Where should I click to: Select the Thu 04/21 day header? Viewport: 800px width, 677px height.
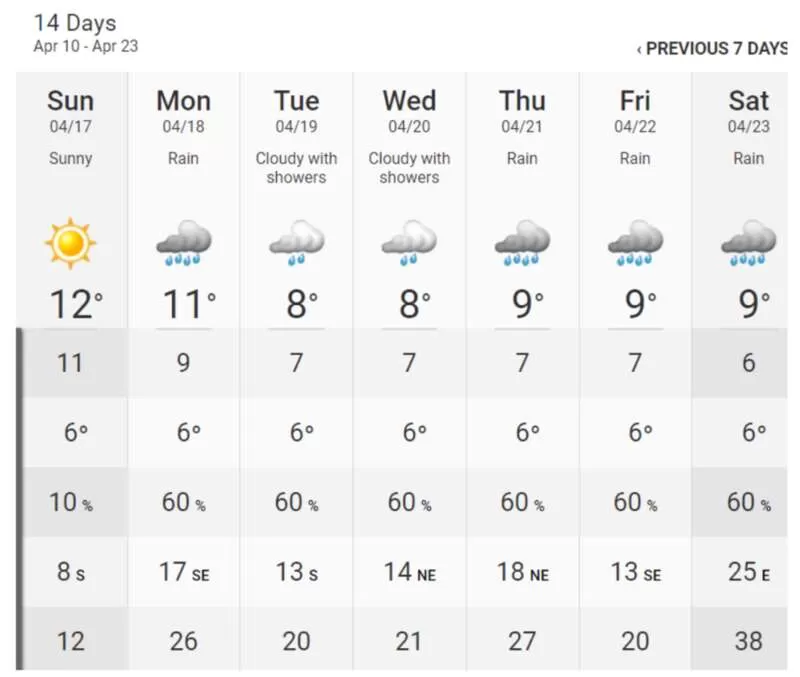(522, 111)
